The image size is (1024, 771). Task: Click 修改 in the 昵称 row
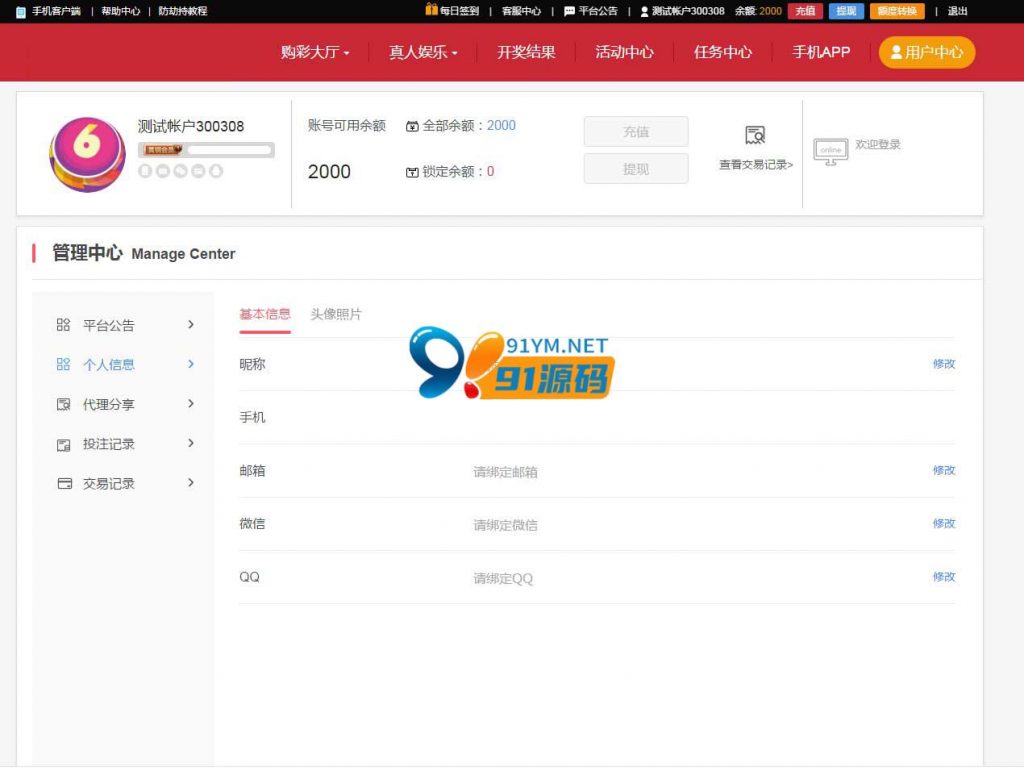point(944,364)
